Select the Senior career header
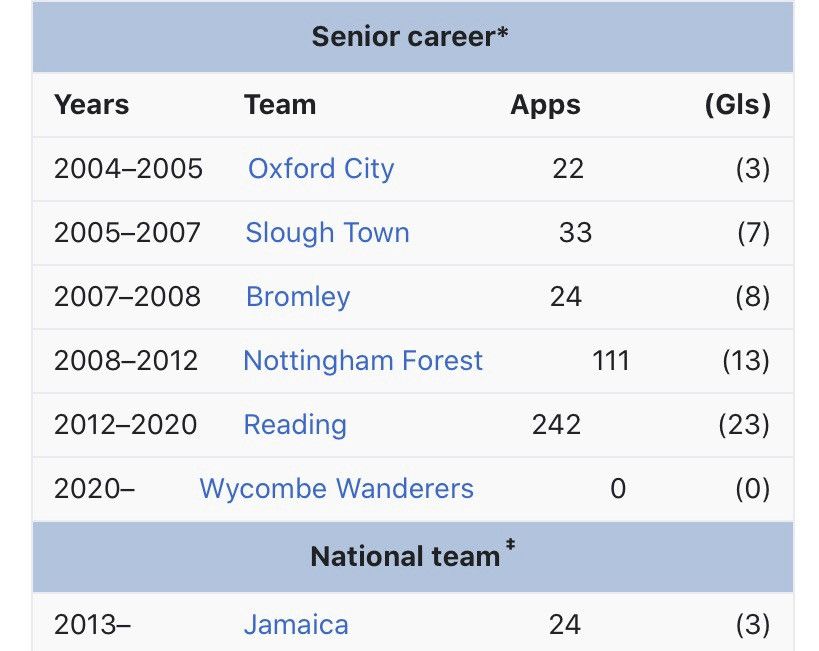The height and width of the screenshot is (651, 819). click(410, 37)
